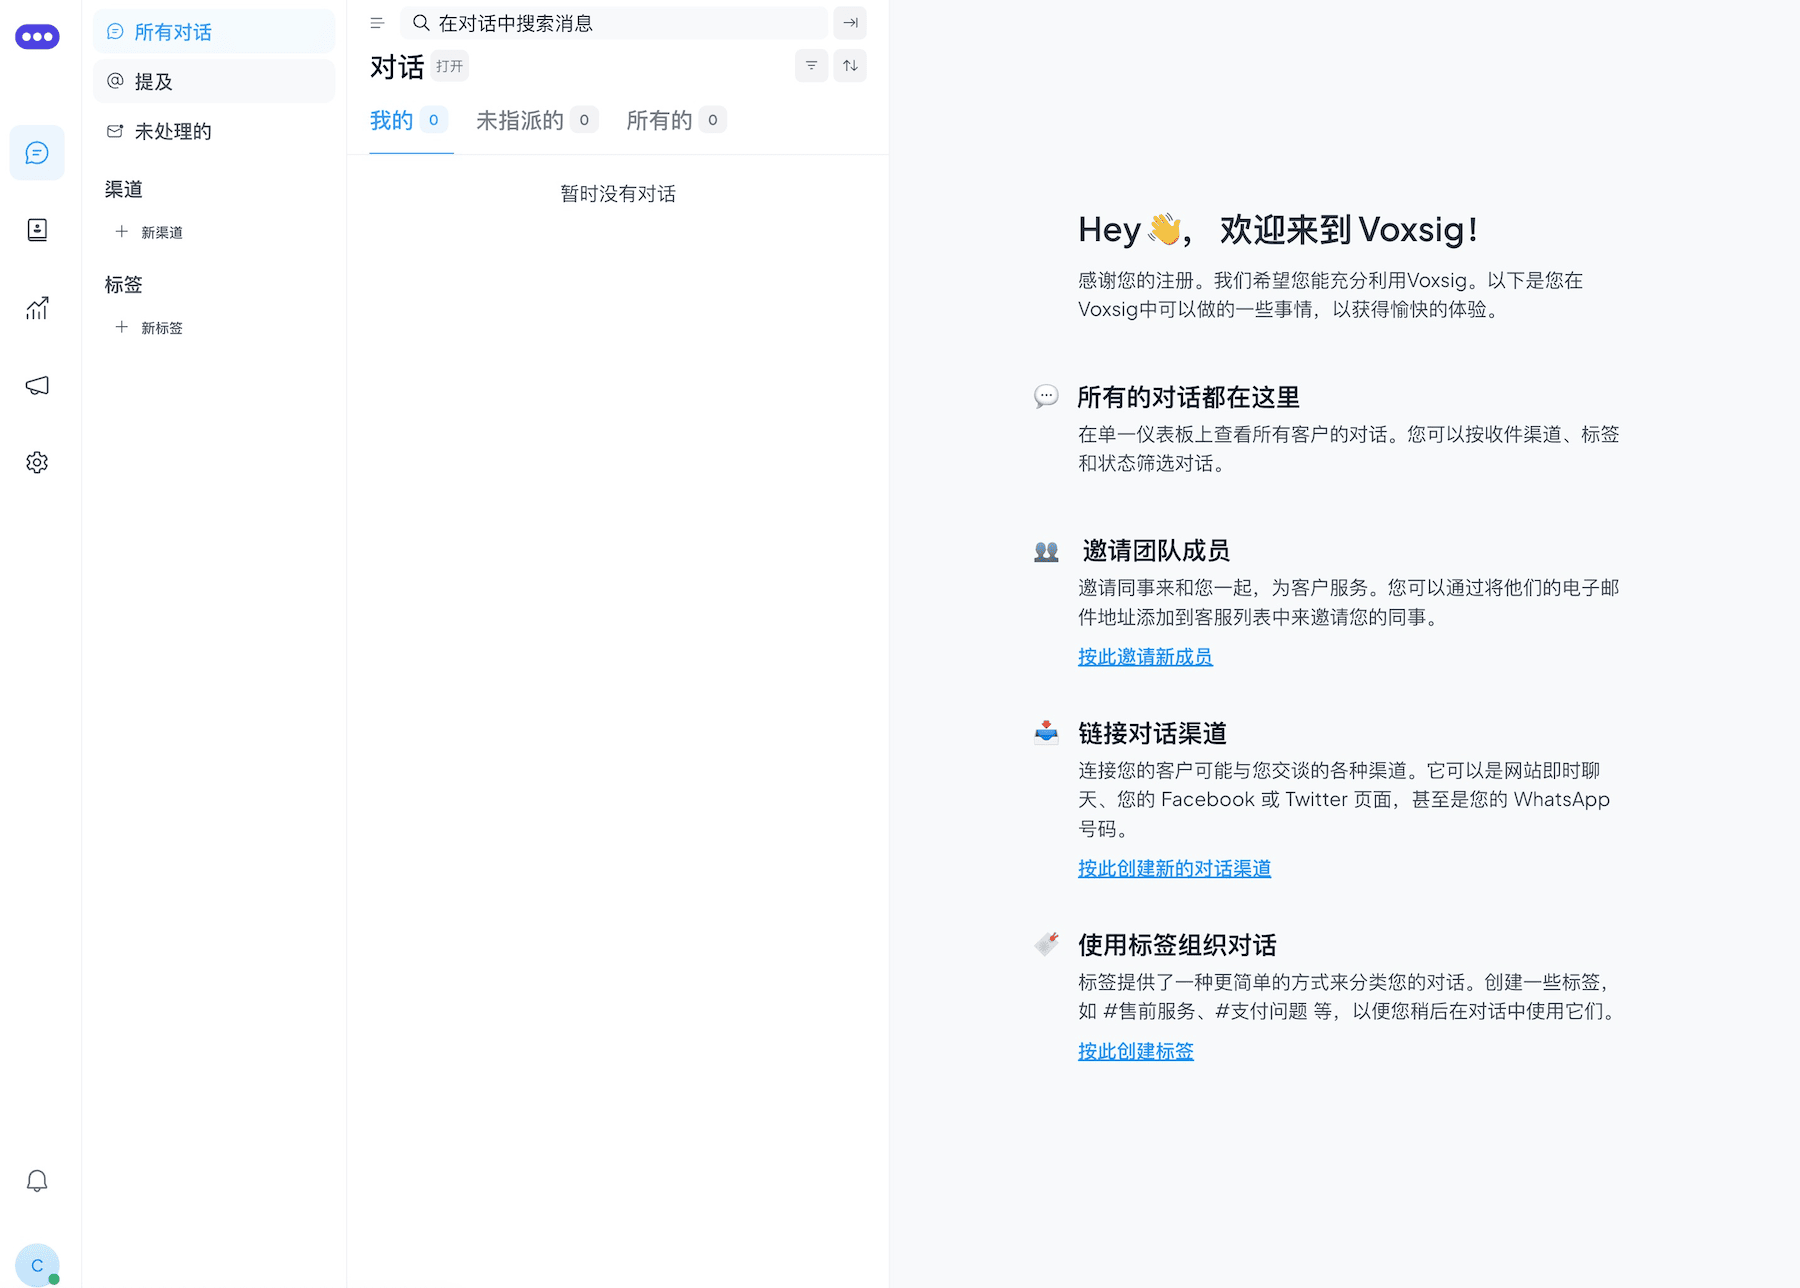Open the user profile avatar C
The height and width of the screenshot is (1288, 1800).
pyautogui.click(x=37, y=1265)
